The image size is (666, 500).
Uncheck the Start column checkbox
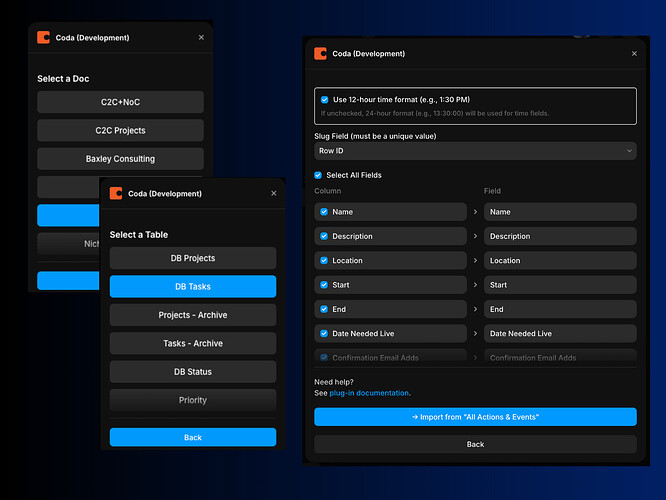[324, 285]
